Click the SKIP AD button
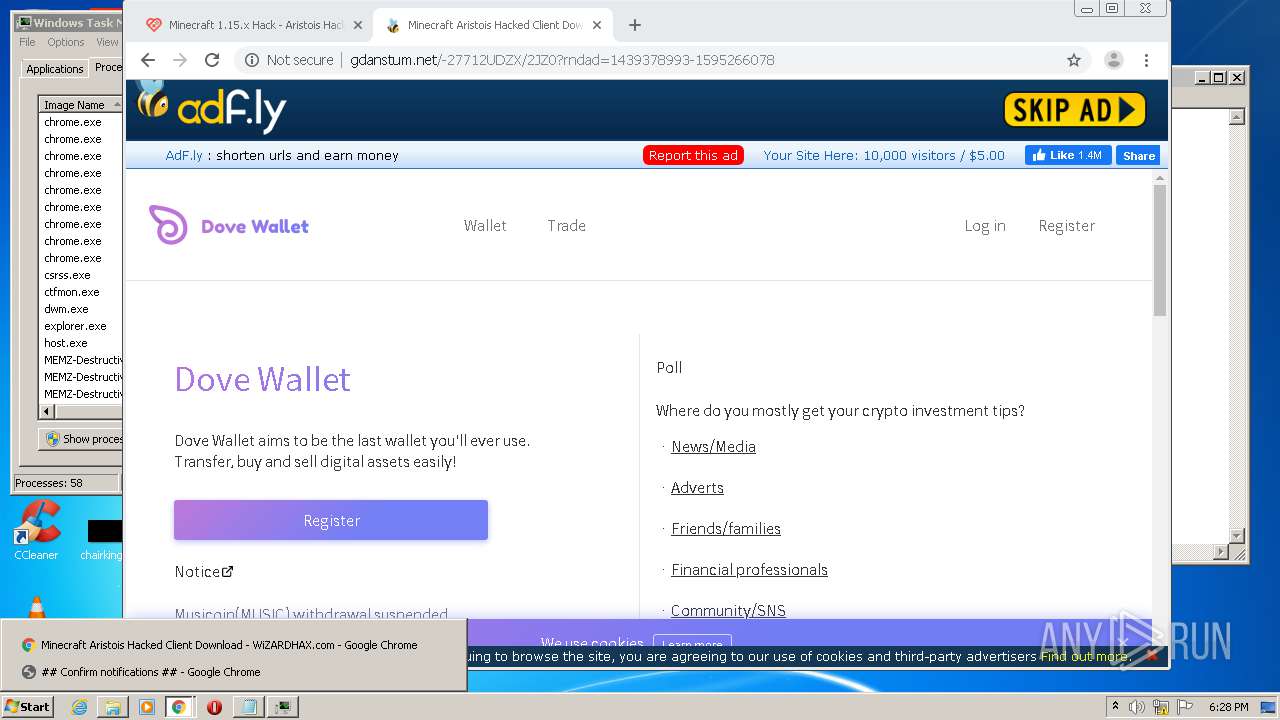Image resolution: width=1280 pixels, height=720 pixels. (1075, 109)
